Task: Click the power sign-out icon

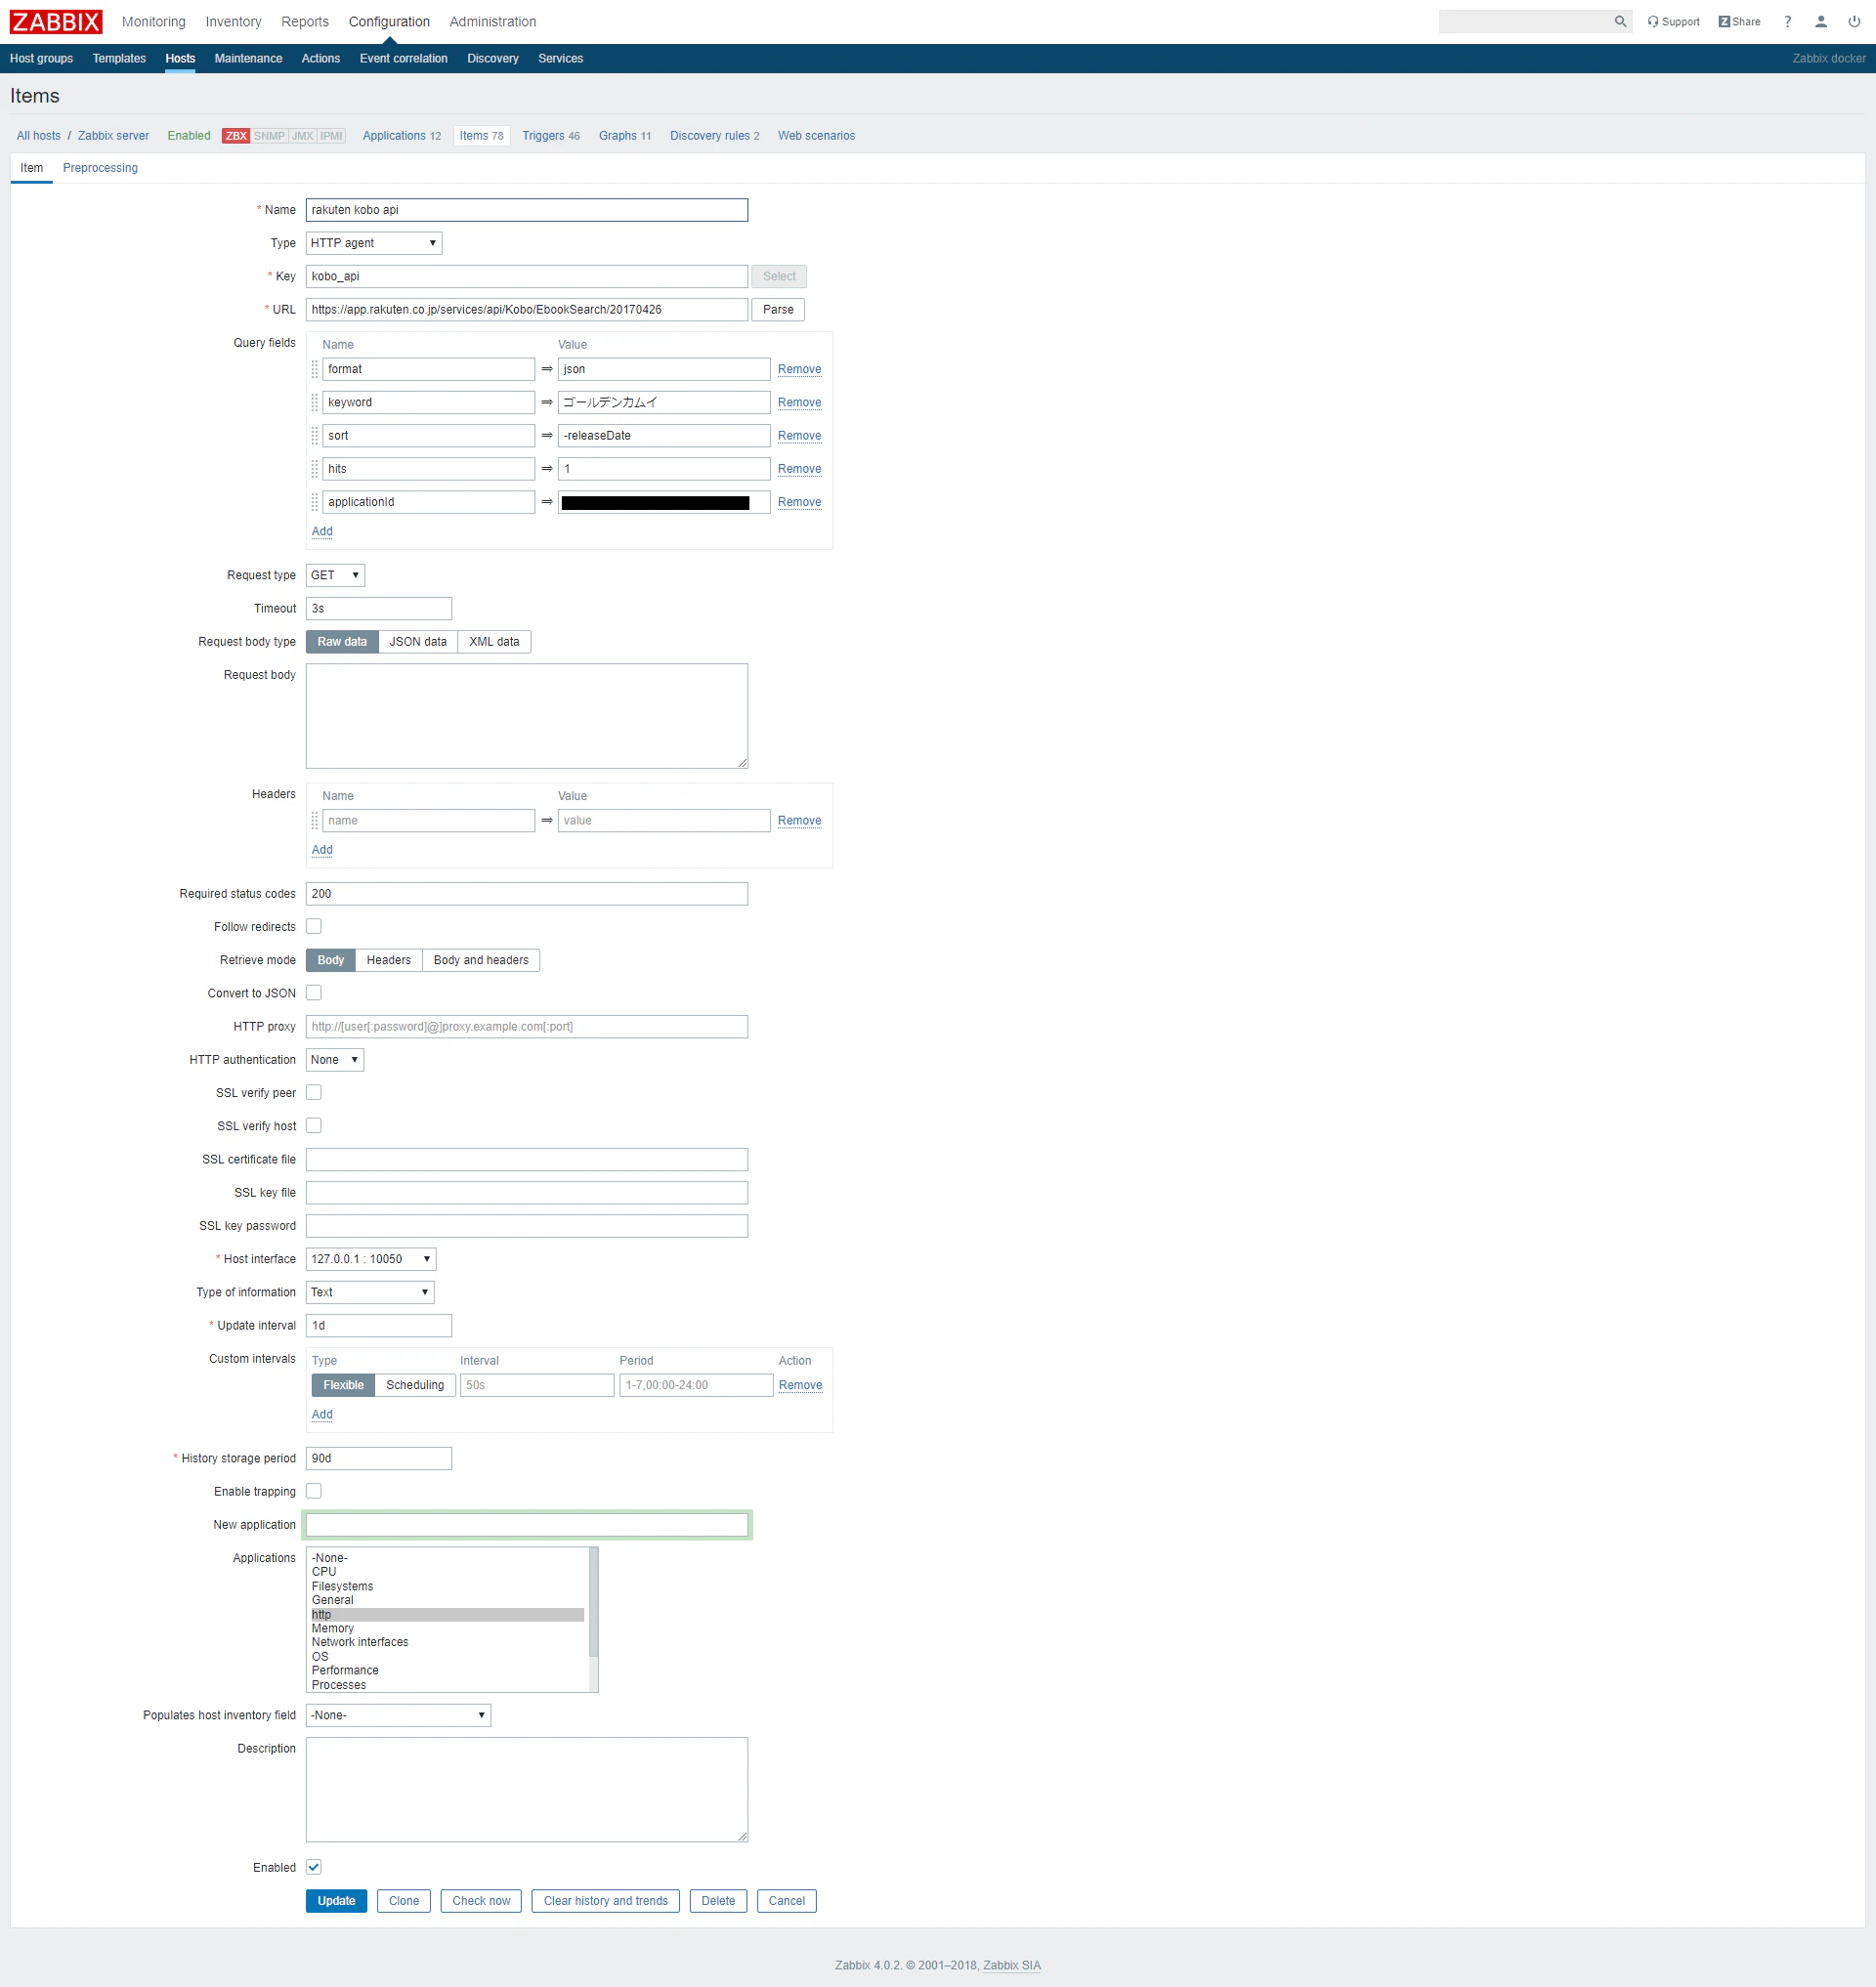Action: tap(1854, 21)
